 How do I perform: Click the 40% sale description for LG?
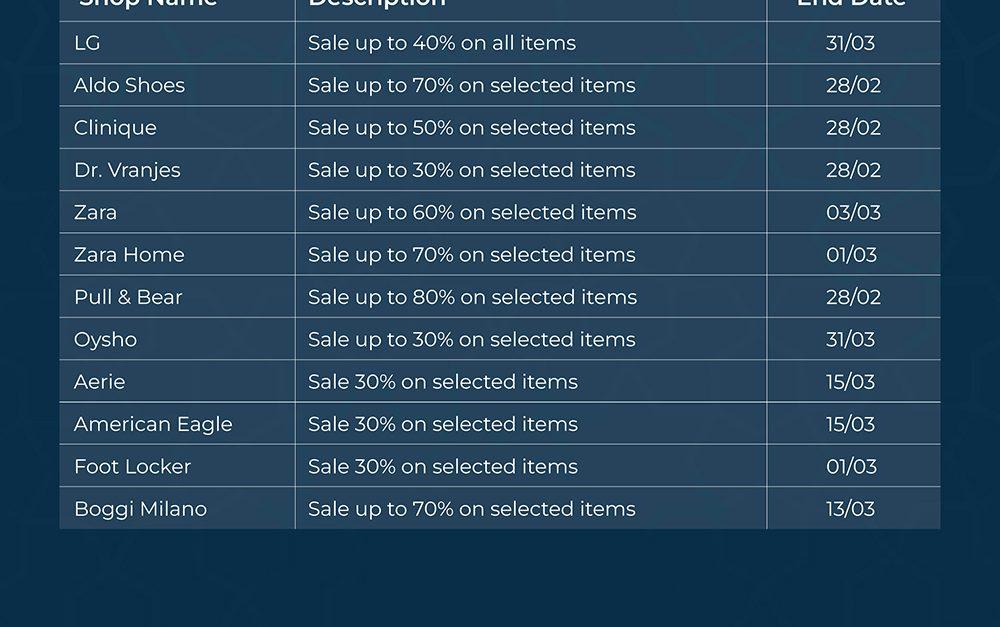point(442,43)
